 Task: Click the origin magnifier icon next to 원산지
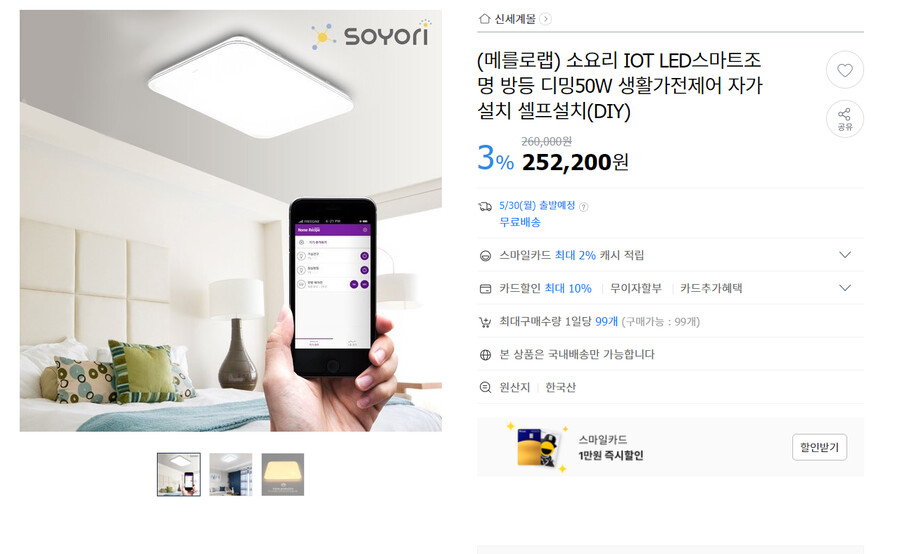click(485, 388)
